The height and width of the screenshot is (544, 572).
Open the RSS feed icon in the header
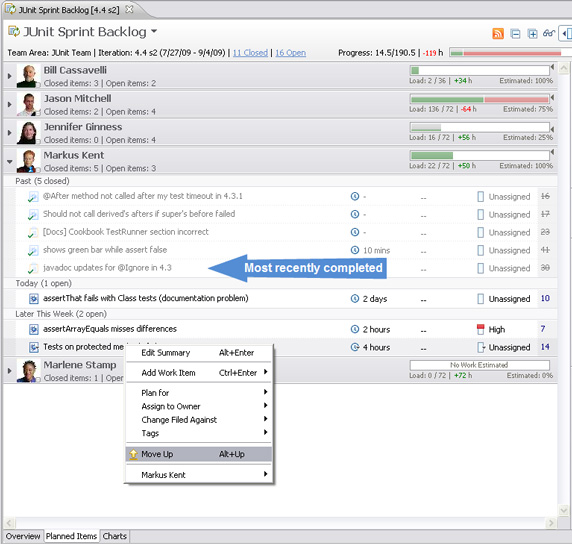coord(498,34)
